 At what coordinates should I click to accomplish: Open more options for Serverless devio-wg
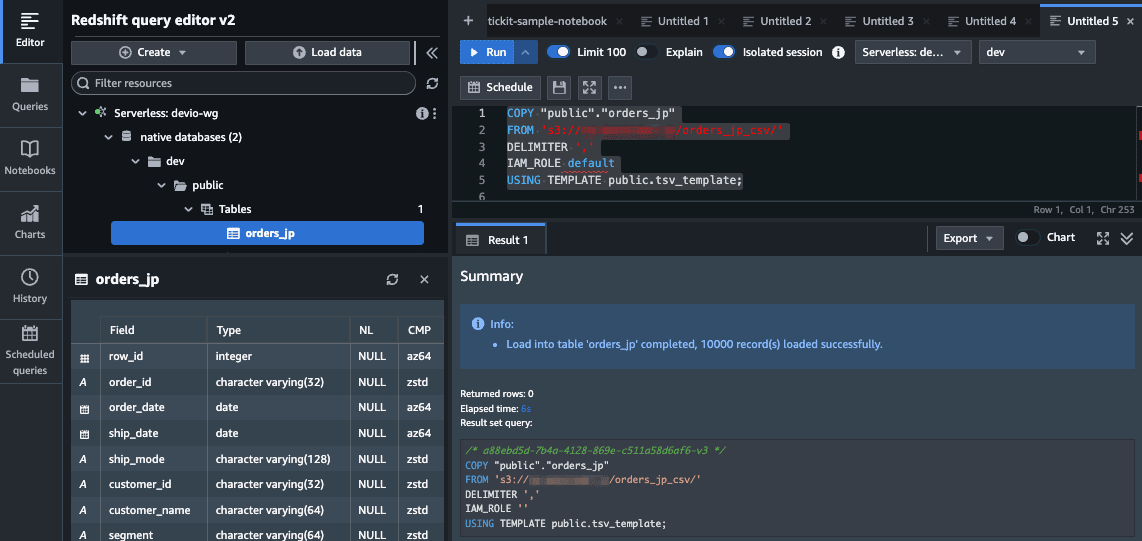[x=435, y=114]
